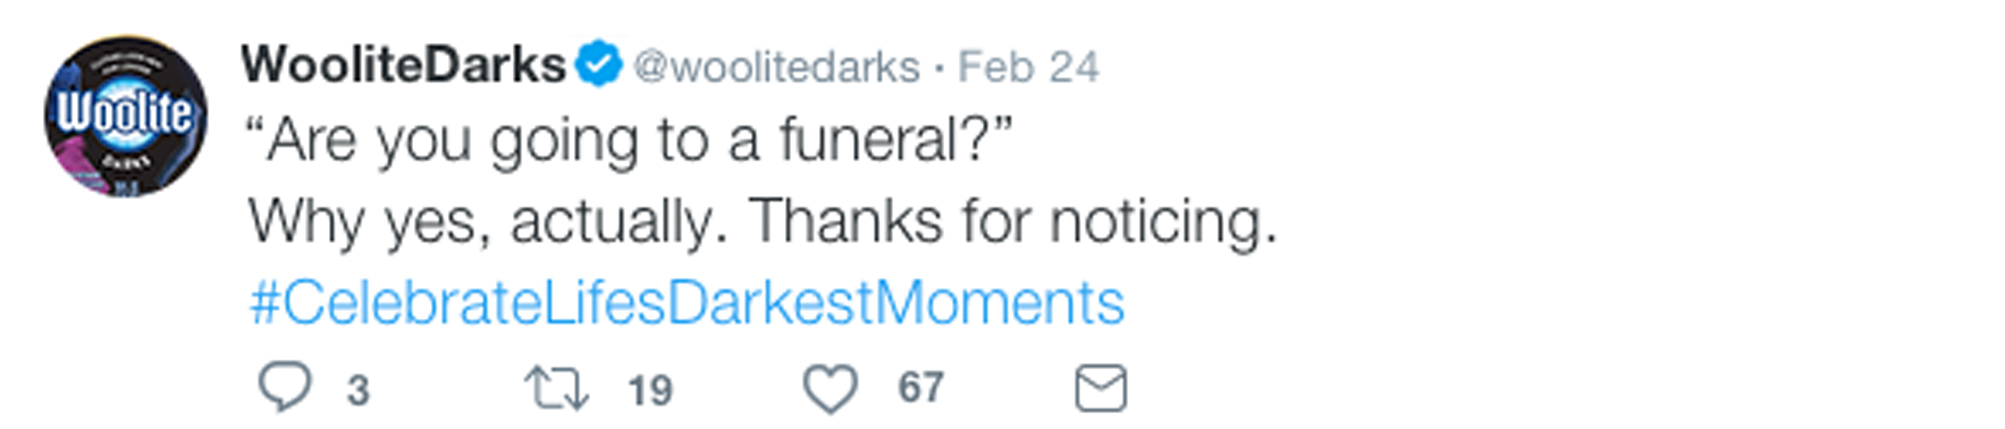
Task: Click the word "actually" in tweet
Action: click(x=618, y=221)
